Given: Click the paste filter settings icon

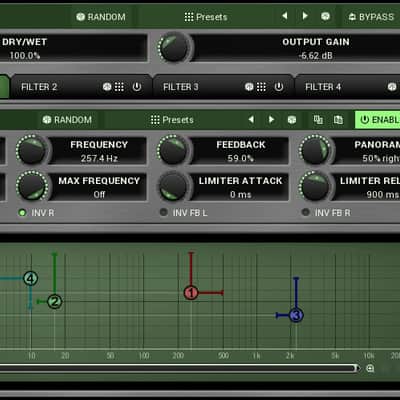Looking at the screenshot, I should [338, 119].
